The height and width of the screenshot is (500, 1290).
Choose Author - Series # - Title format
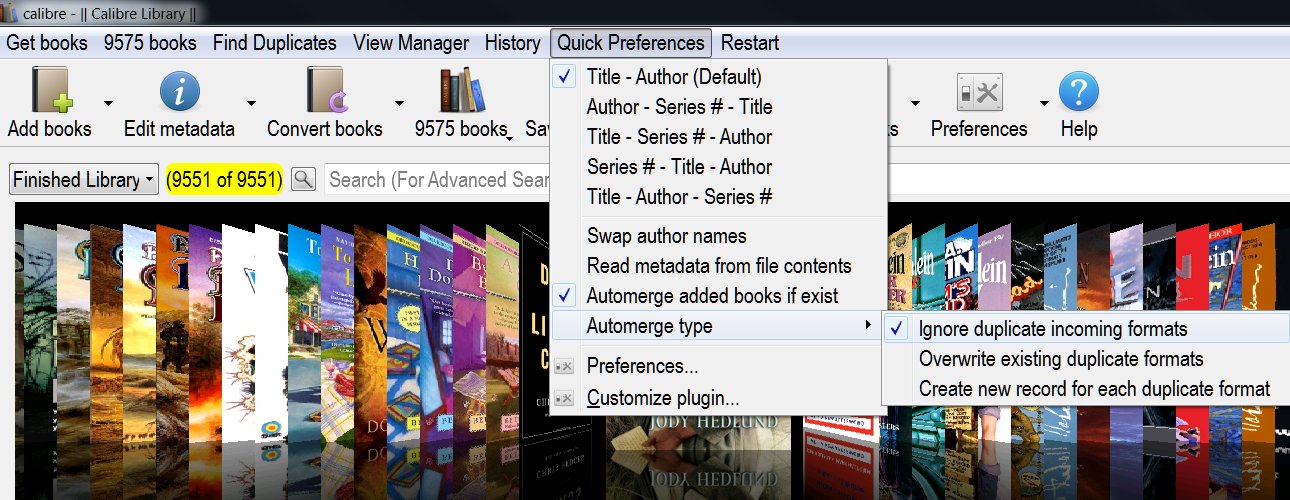718,106
